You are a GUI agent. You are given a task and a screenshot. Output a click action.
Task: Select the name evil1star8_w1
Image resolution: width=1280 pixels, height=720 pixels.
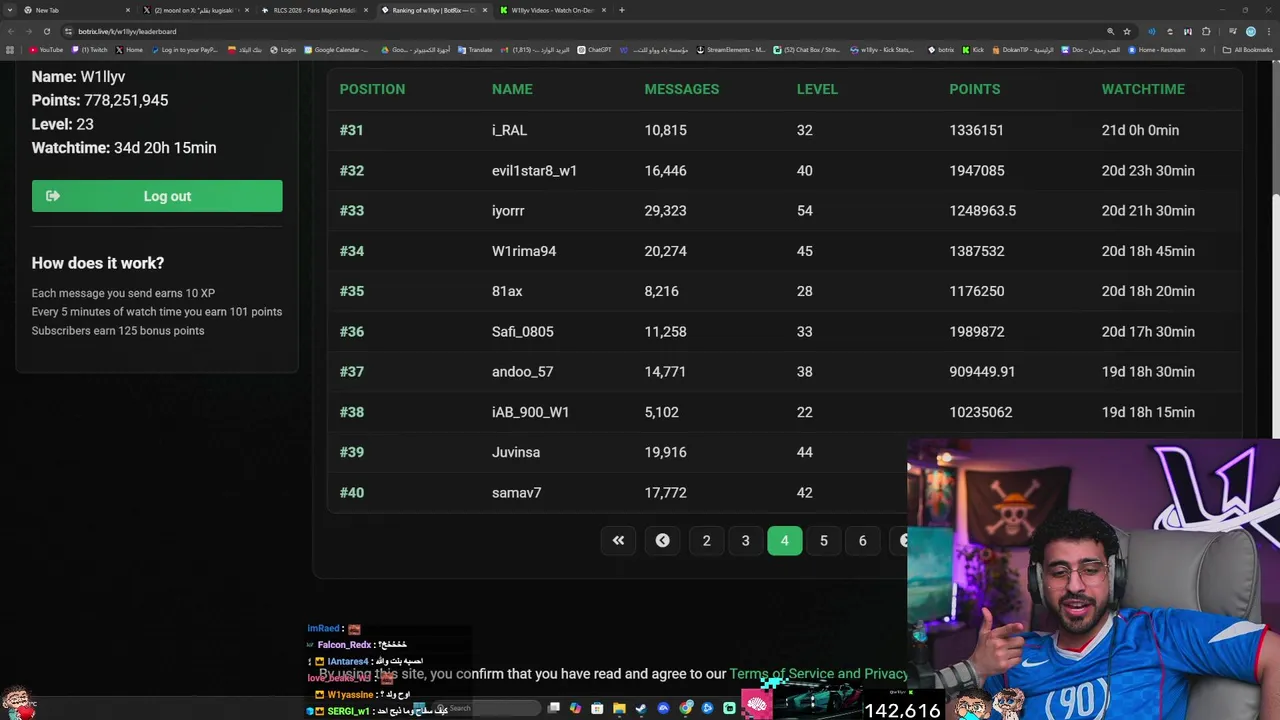(x=534, y=171)
